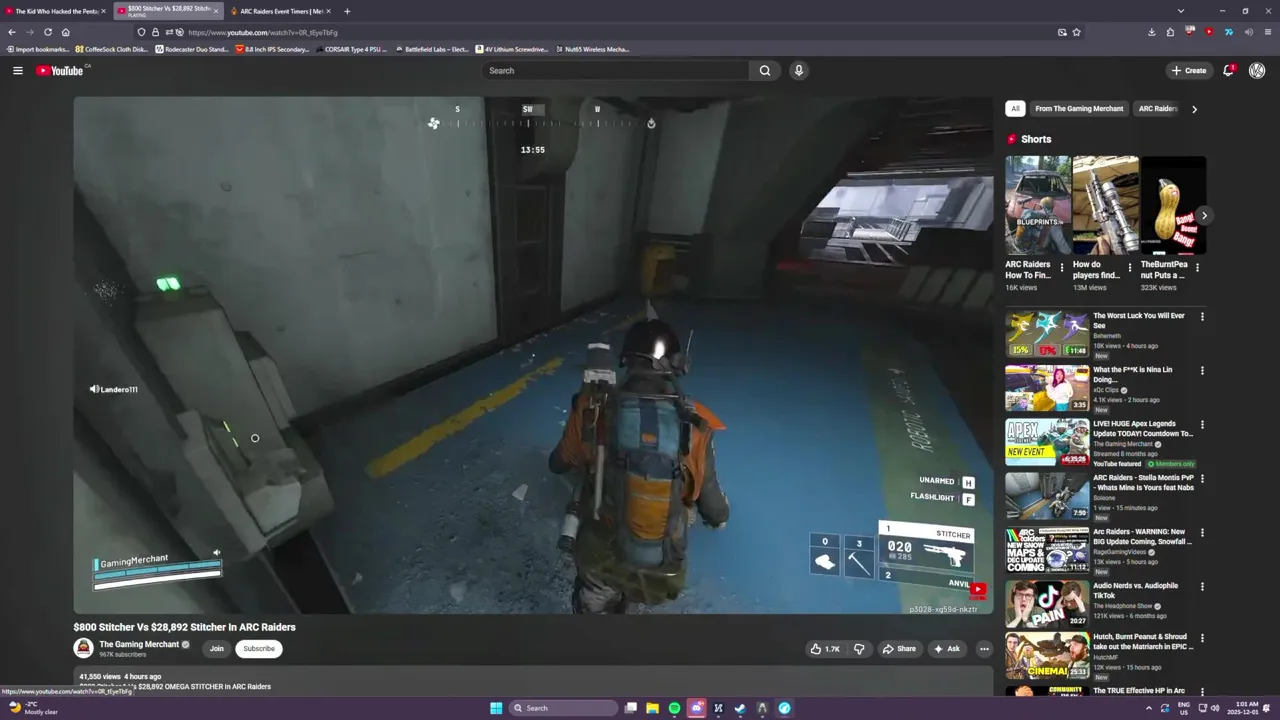Open options for 'The Worst Luck' video

point(1202,317)
